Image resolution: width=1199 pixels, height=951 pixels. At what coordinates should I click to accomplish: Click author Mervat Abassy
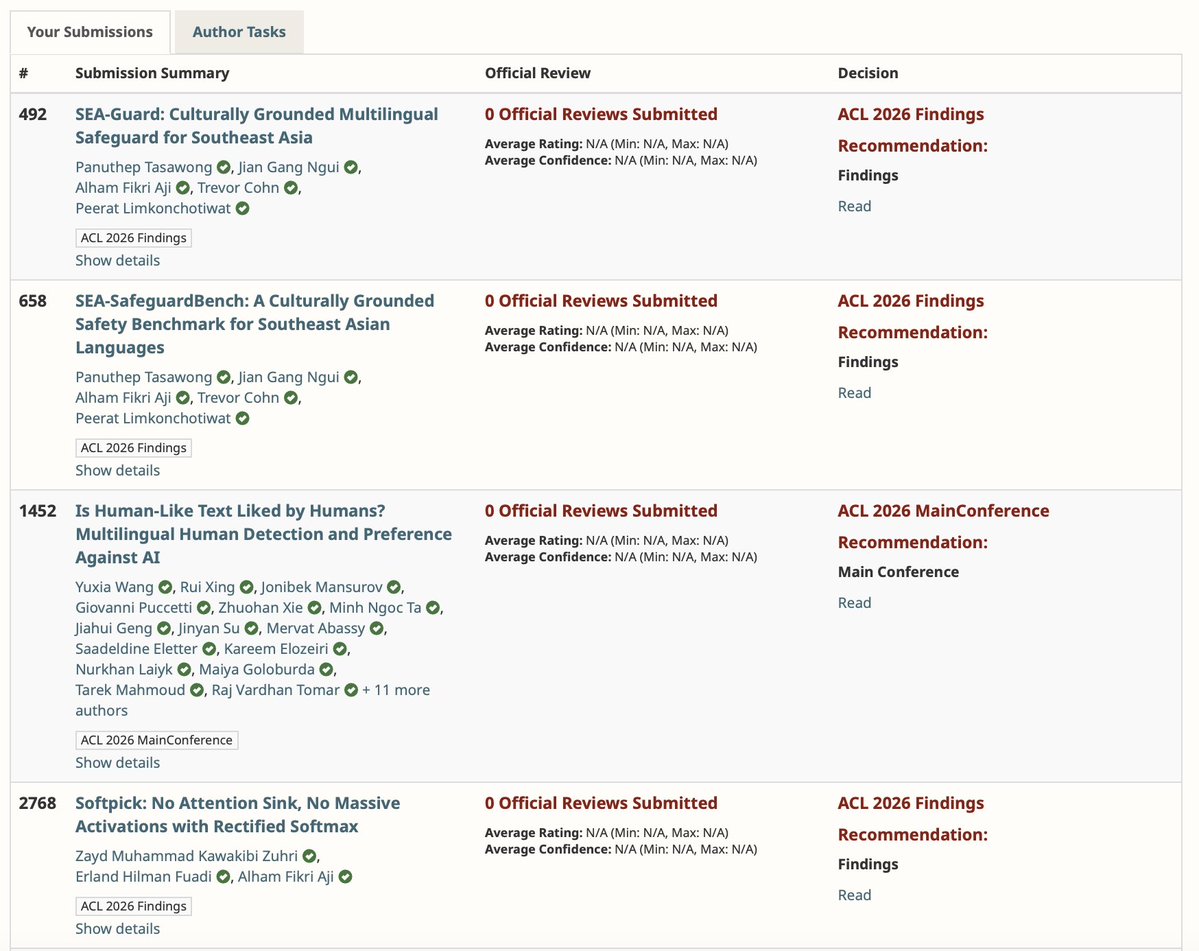point(315,628)
